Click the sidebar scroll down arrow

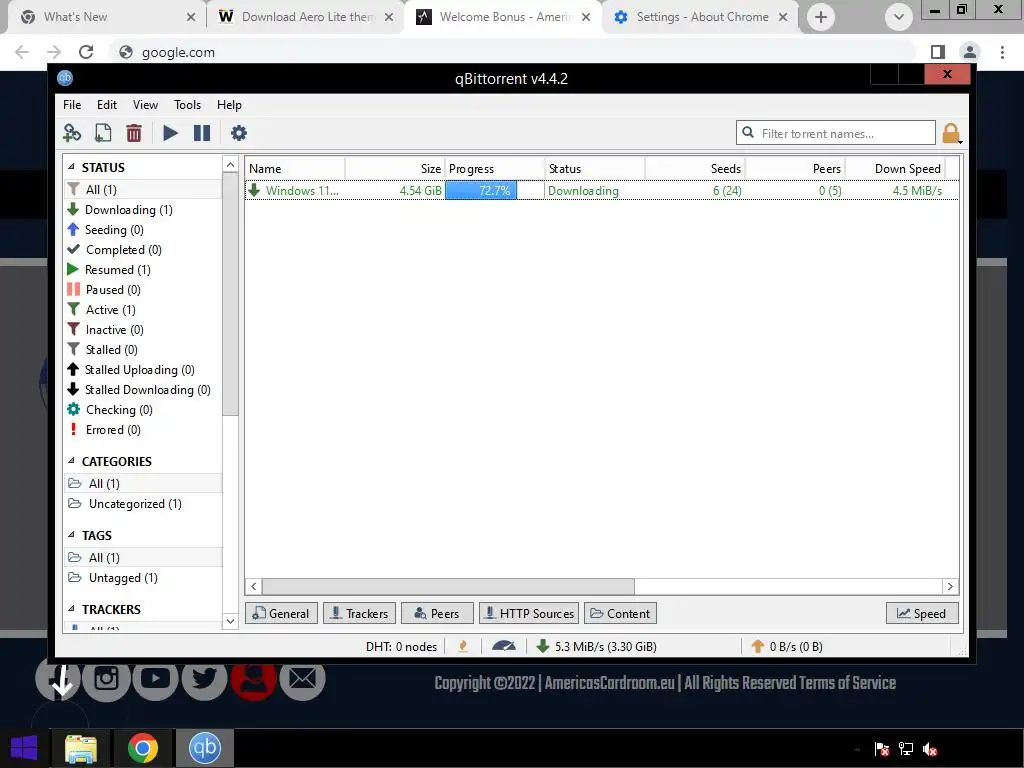click(230, 620)
